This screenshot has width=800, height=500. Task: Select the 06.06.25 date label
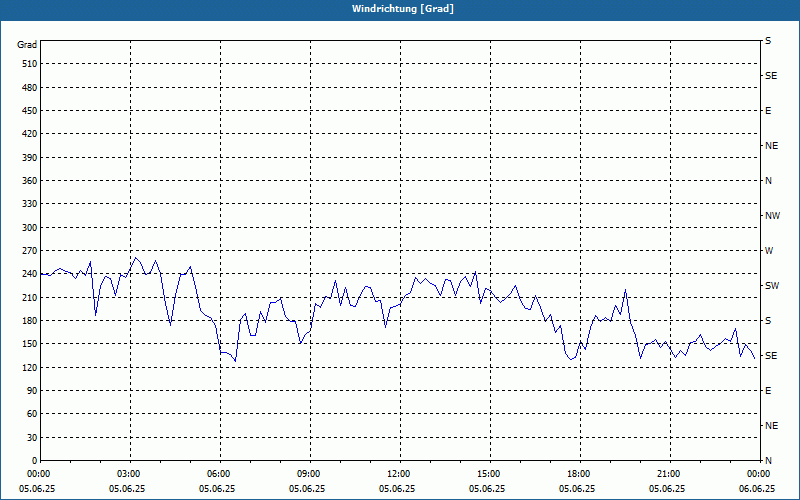757,489
